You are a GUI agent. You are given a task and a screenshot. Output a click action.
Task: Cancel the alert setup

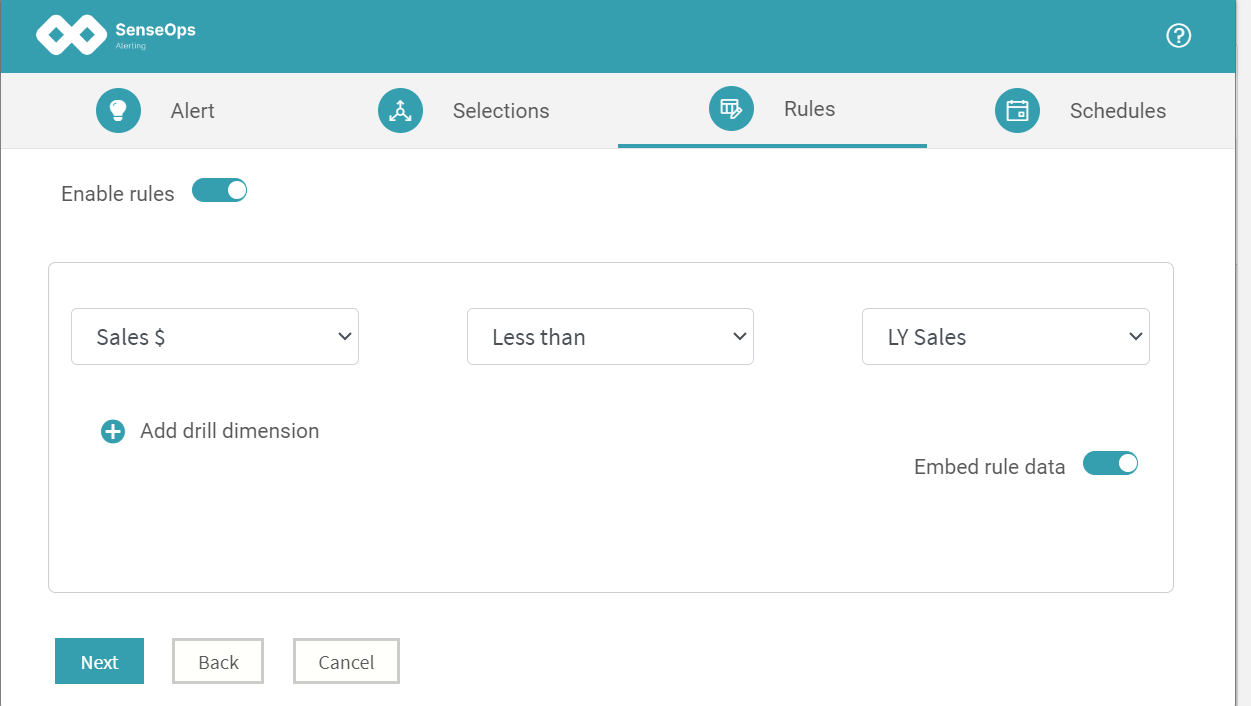[x=346, y=662]
